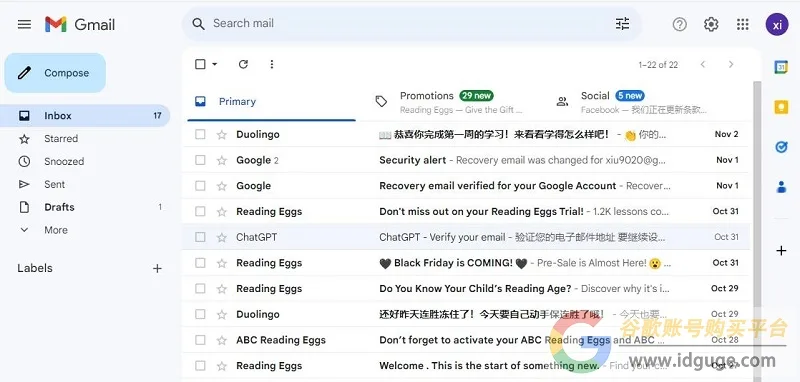Open Do You Know Your Child's Reading Age email
800x382 pixels.
pos(466,289)
